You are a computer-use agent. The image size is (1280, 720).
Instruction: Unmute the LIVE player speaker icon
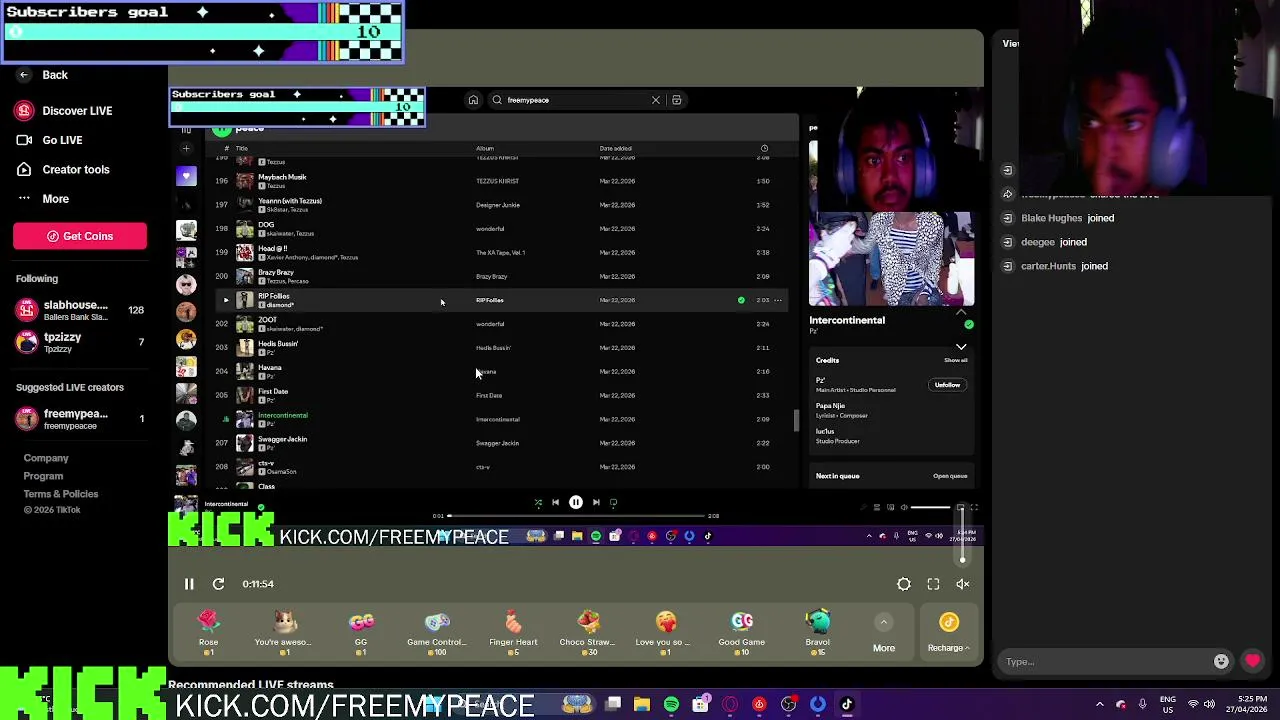963,584
